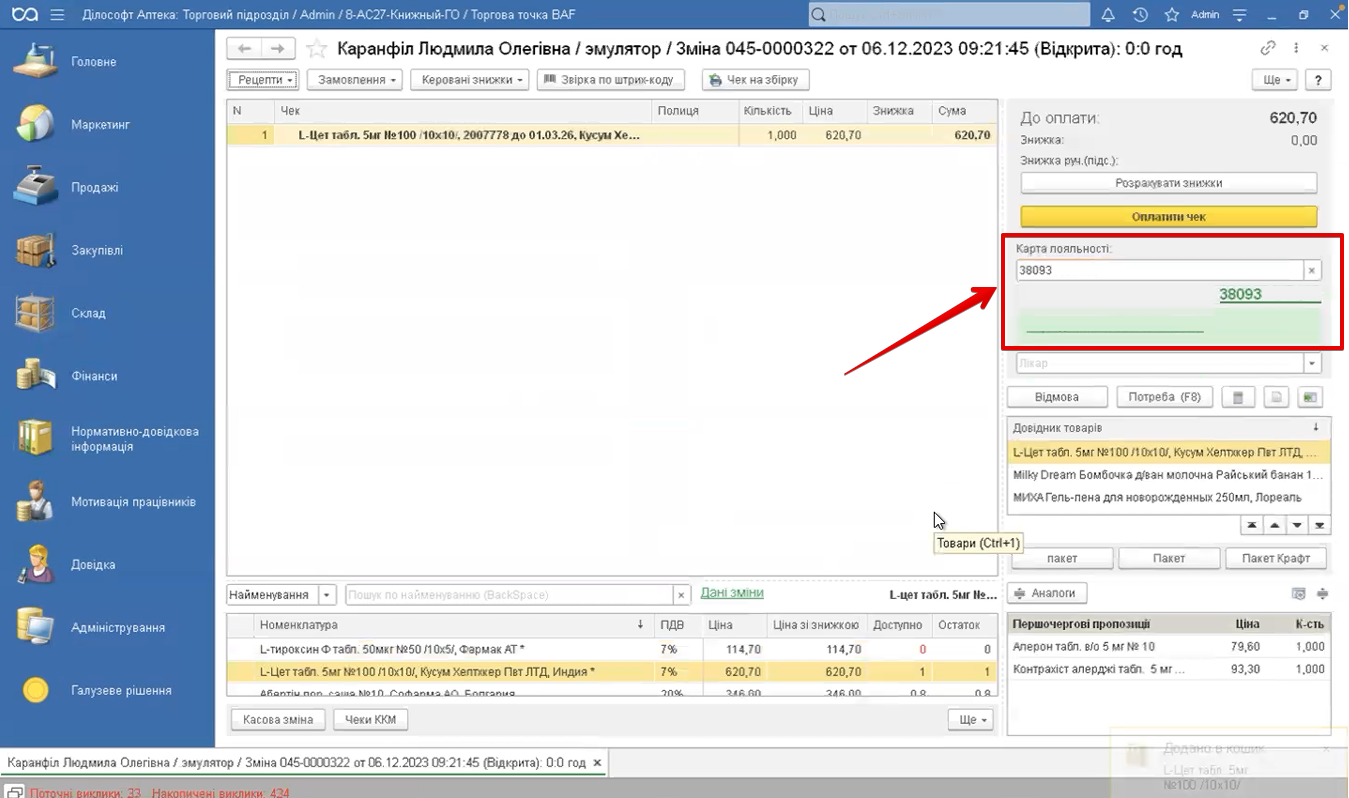Click in the product name search field
Viewport: 1349px width, 798px height.
pos(510,595)
